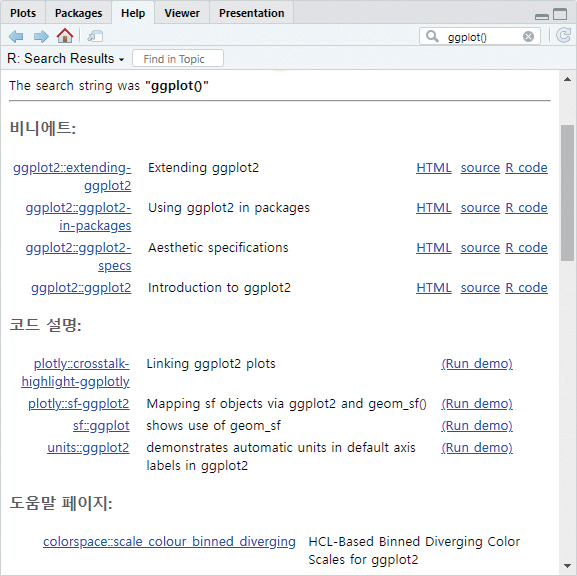The height and width of the screenshot is (576, 577).
Task: Open sf::ggplot demo link
Action: tap(101, 426)
